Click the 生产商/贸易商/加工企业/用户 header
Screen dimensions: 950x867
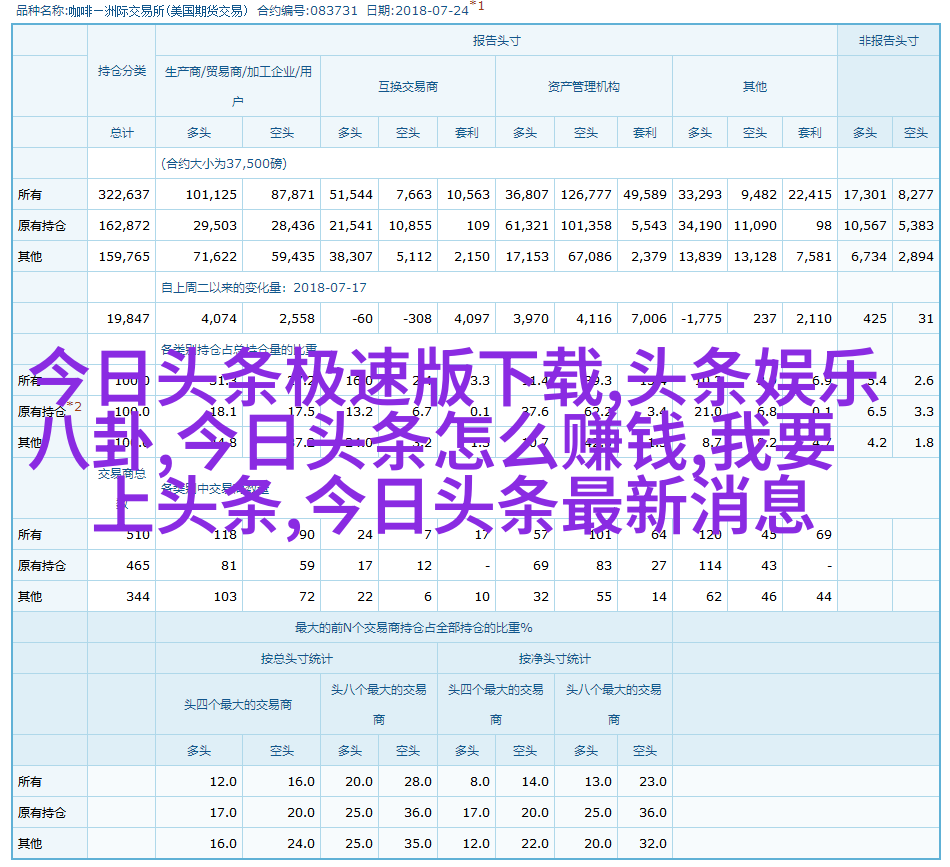[238, 86]
